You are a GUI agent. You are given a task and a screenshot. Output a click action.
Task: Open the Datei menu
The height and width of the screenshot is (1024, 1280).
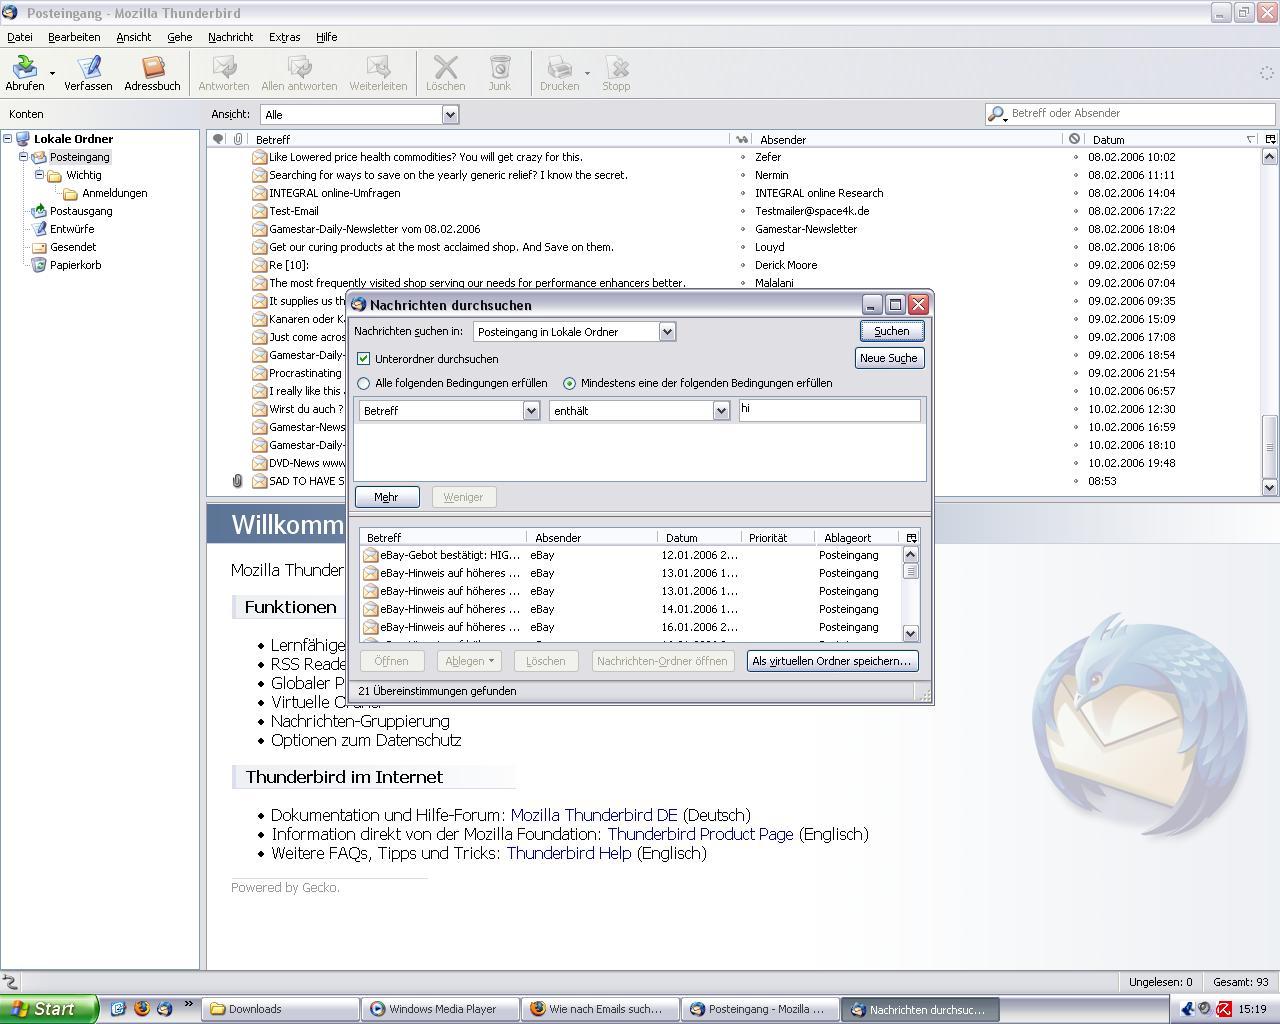tap(20, 37)
